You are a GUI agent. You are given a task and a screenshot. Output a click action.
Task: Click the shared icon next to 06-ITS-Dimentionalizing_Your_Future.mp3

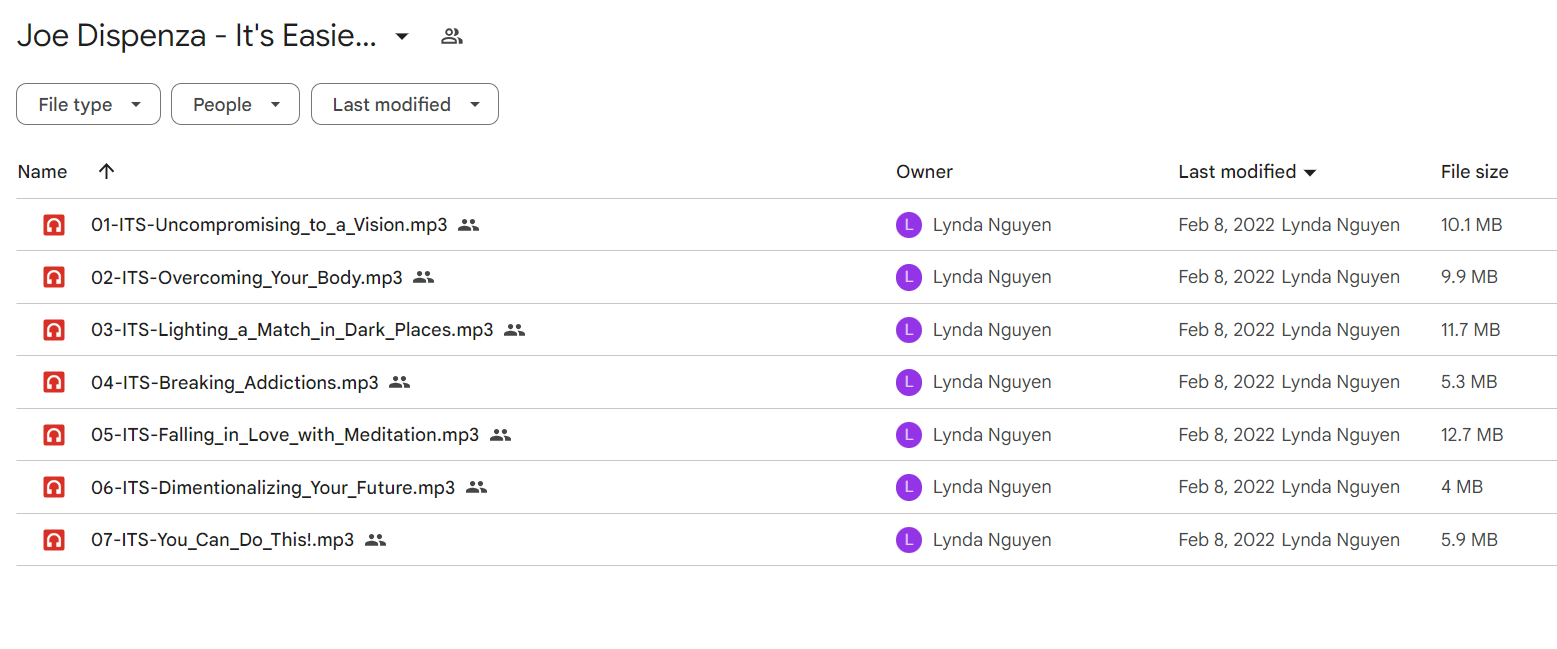pyautogui.click(x=477, y=487)
